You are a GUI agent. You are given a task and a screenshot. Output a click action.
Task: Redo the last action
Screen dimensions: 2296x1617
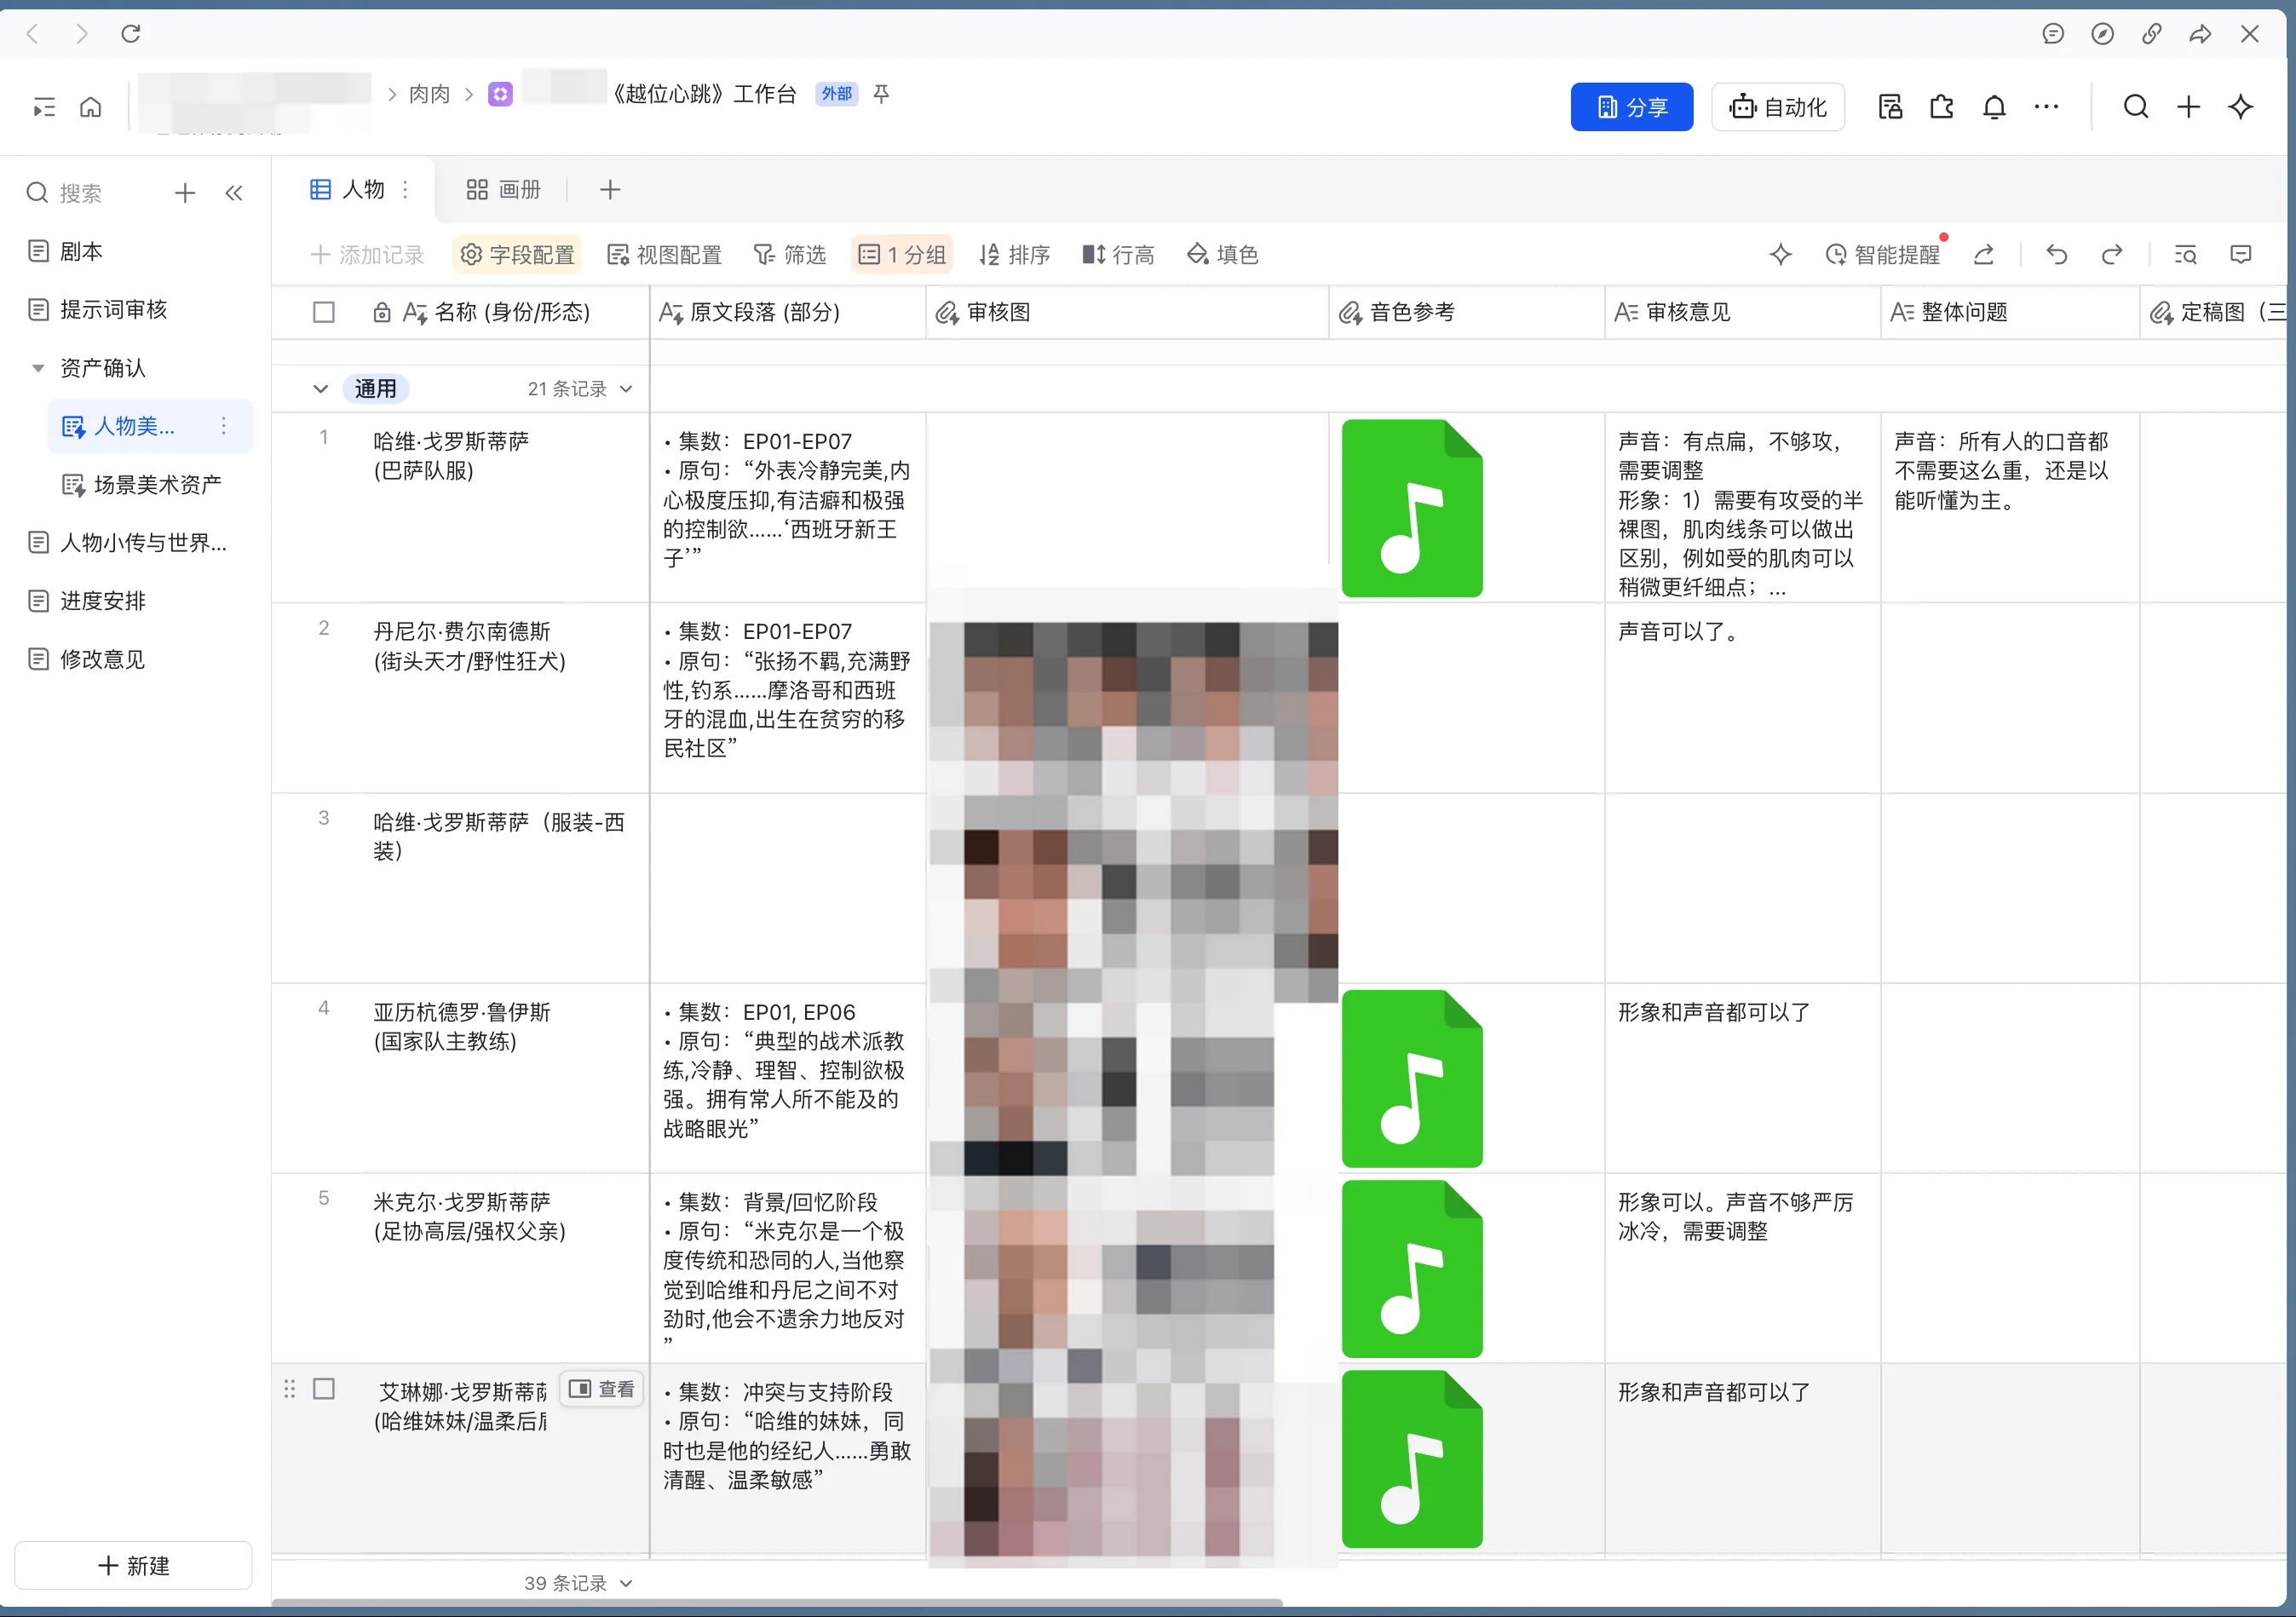pyautogui.click(x=2111, y=255)
